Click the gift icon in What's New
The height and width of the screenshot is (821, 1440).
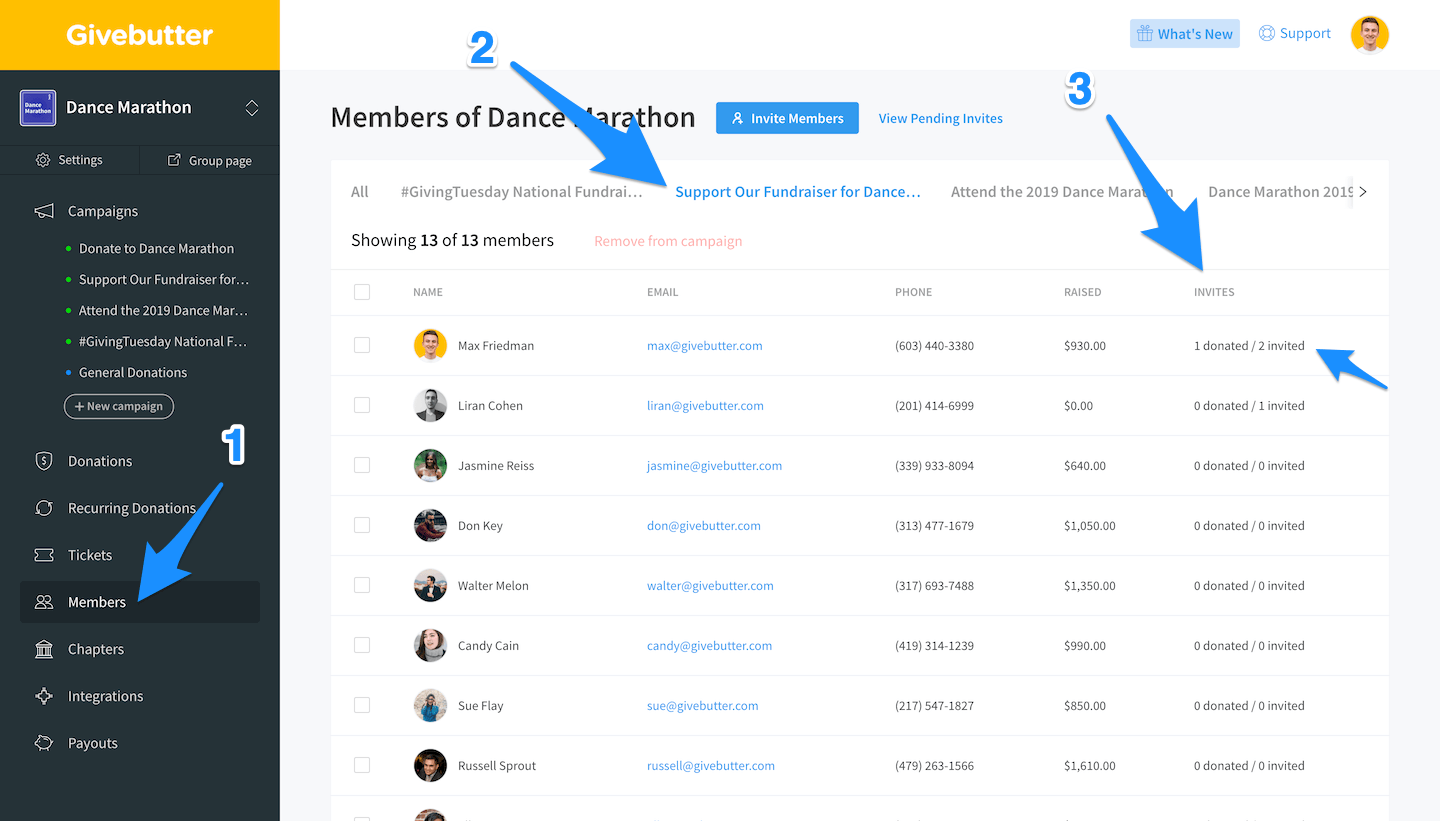tap(1145, 34)
